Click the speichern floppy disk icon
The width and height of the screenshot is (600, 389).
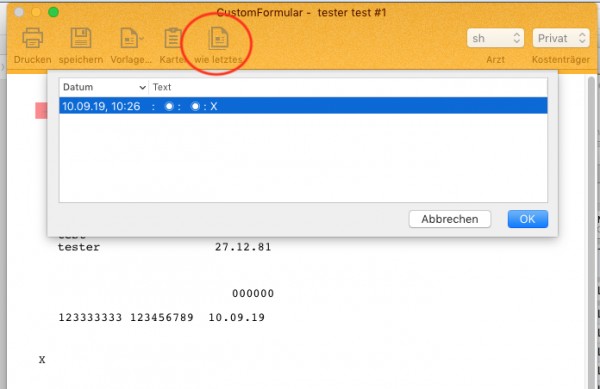click(x=81, y=38)
